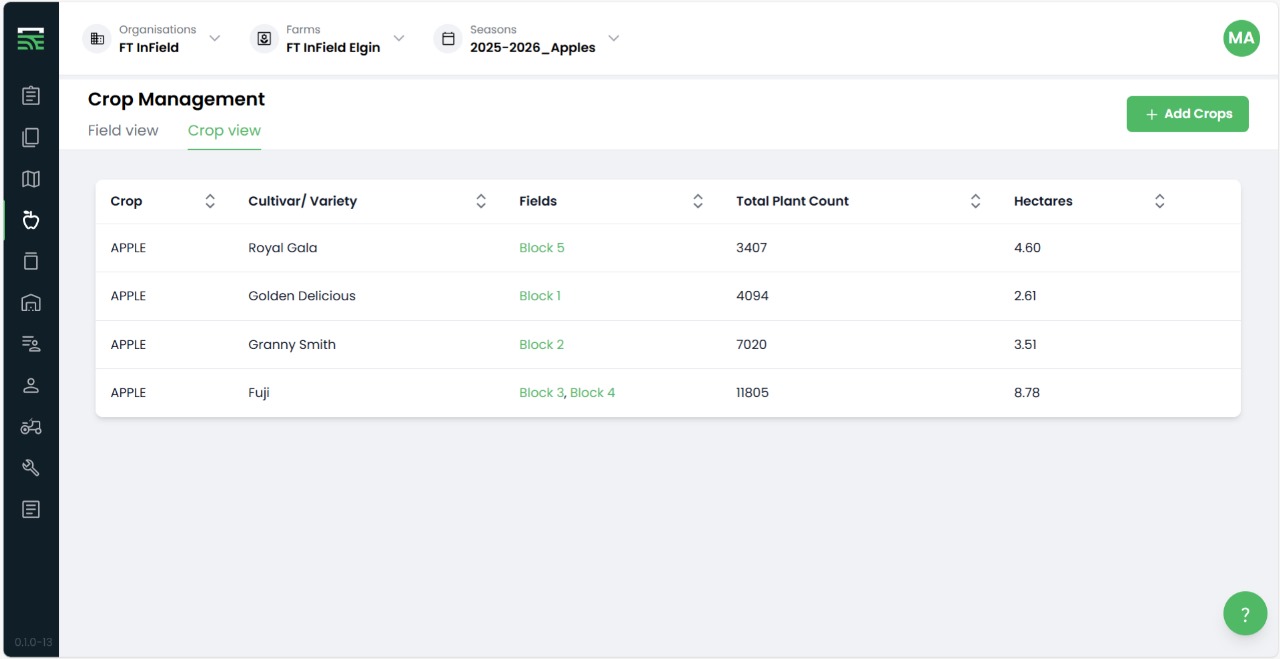Open the bin container sidebar icon

31,261
